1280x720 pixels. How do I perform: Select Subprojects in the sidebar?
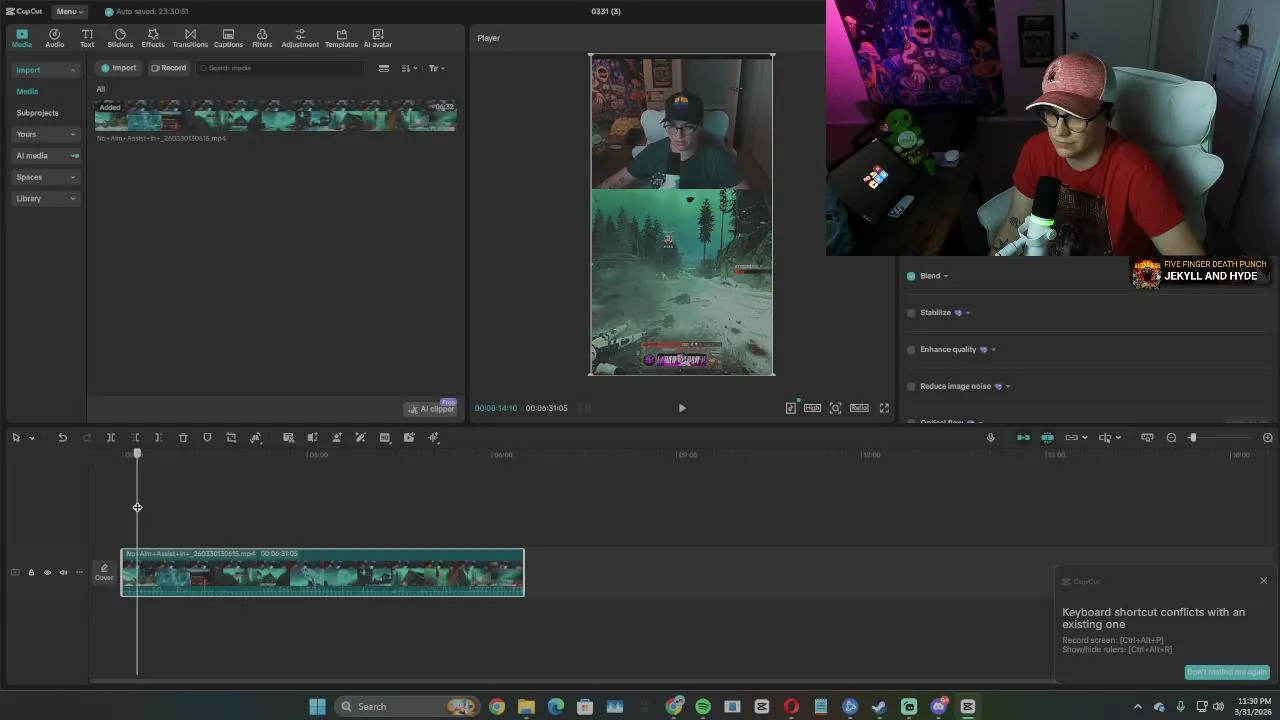[37, 113]
